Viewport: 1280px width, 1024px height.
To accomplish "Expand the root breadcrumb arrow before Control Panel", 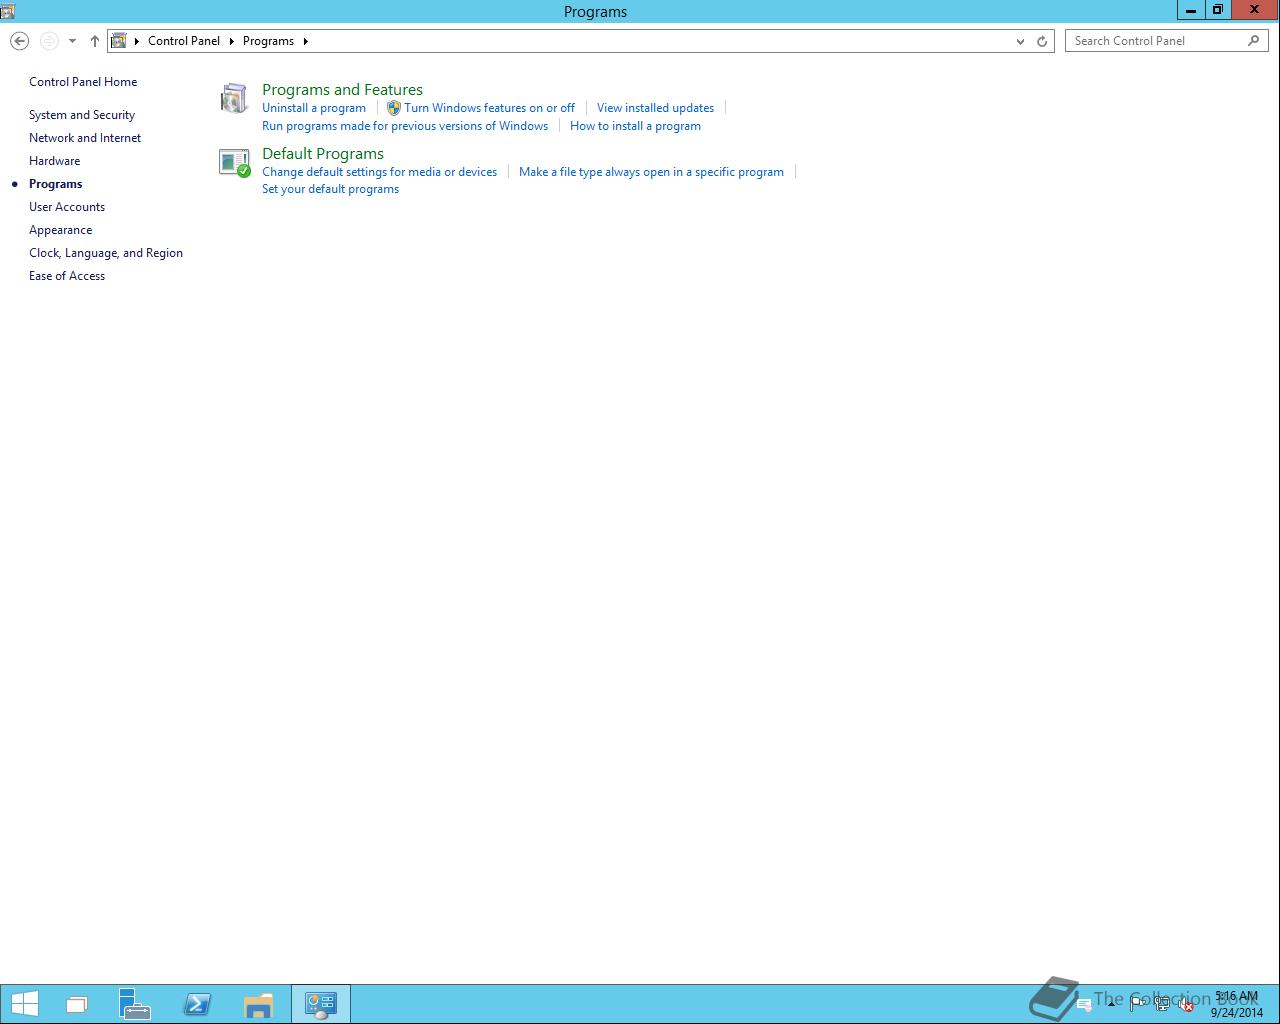I will (x=137, y=41).
